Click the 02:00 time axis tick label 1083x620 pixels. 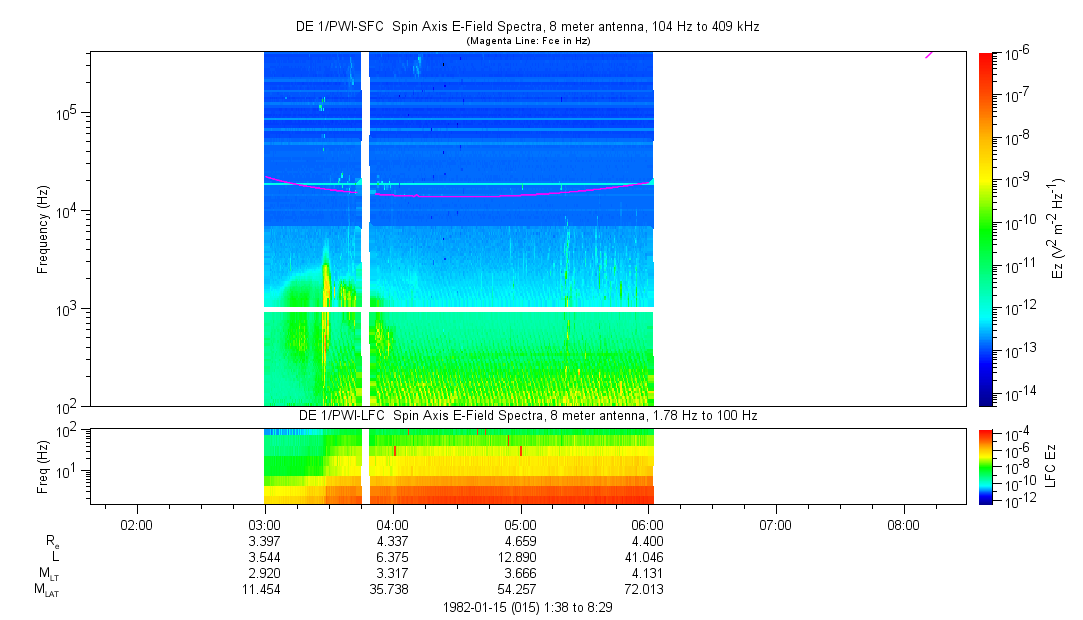(136, 523)
